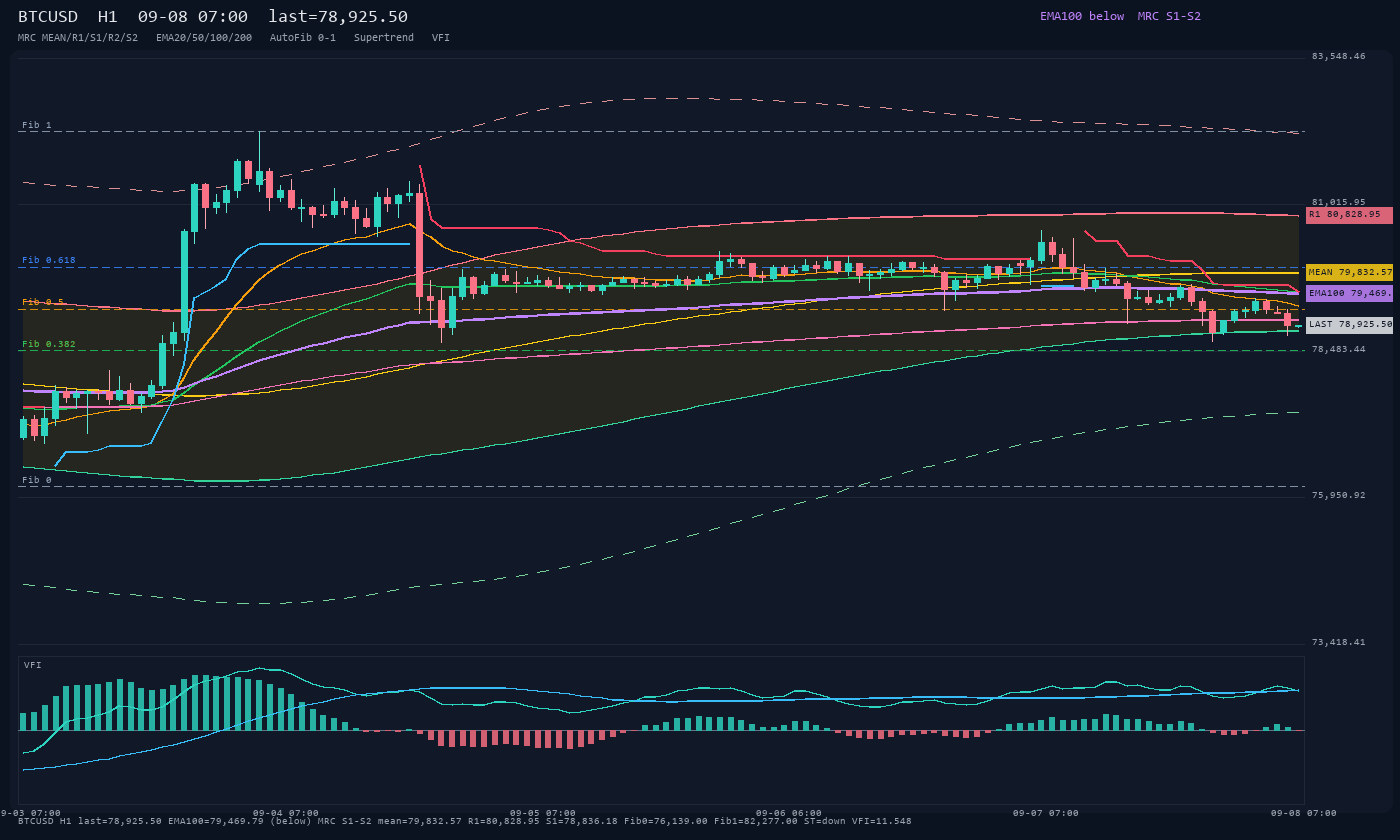1400x840 pixels.
Task: Click the red R1 80,828.95 price tag
Action: (x=1349, y=214)
